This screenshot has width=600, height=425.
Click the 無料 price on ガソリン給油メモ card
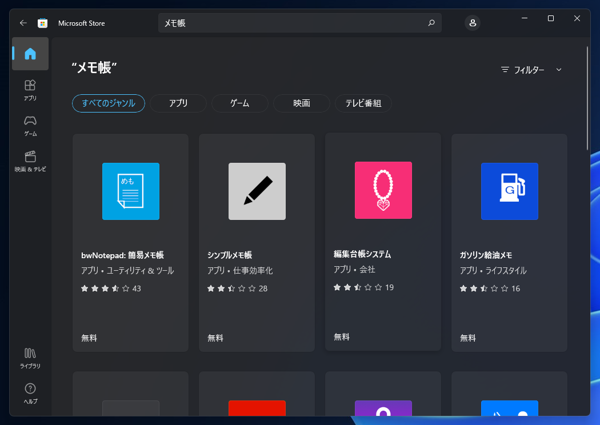point(468,338)
